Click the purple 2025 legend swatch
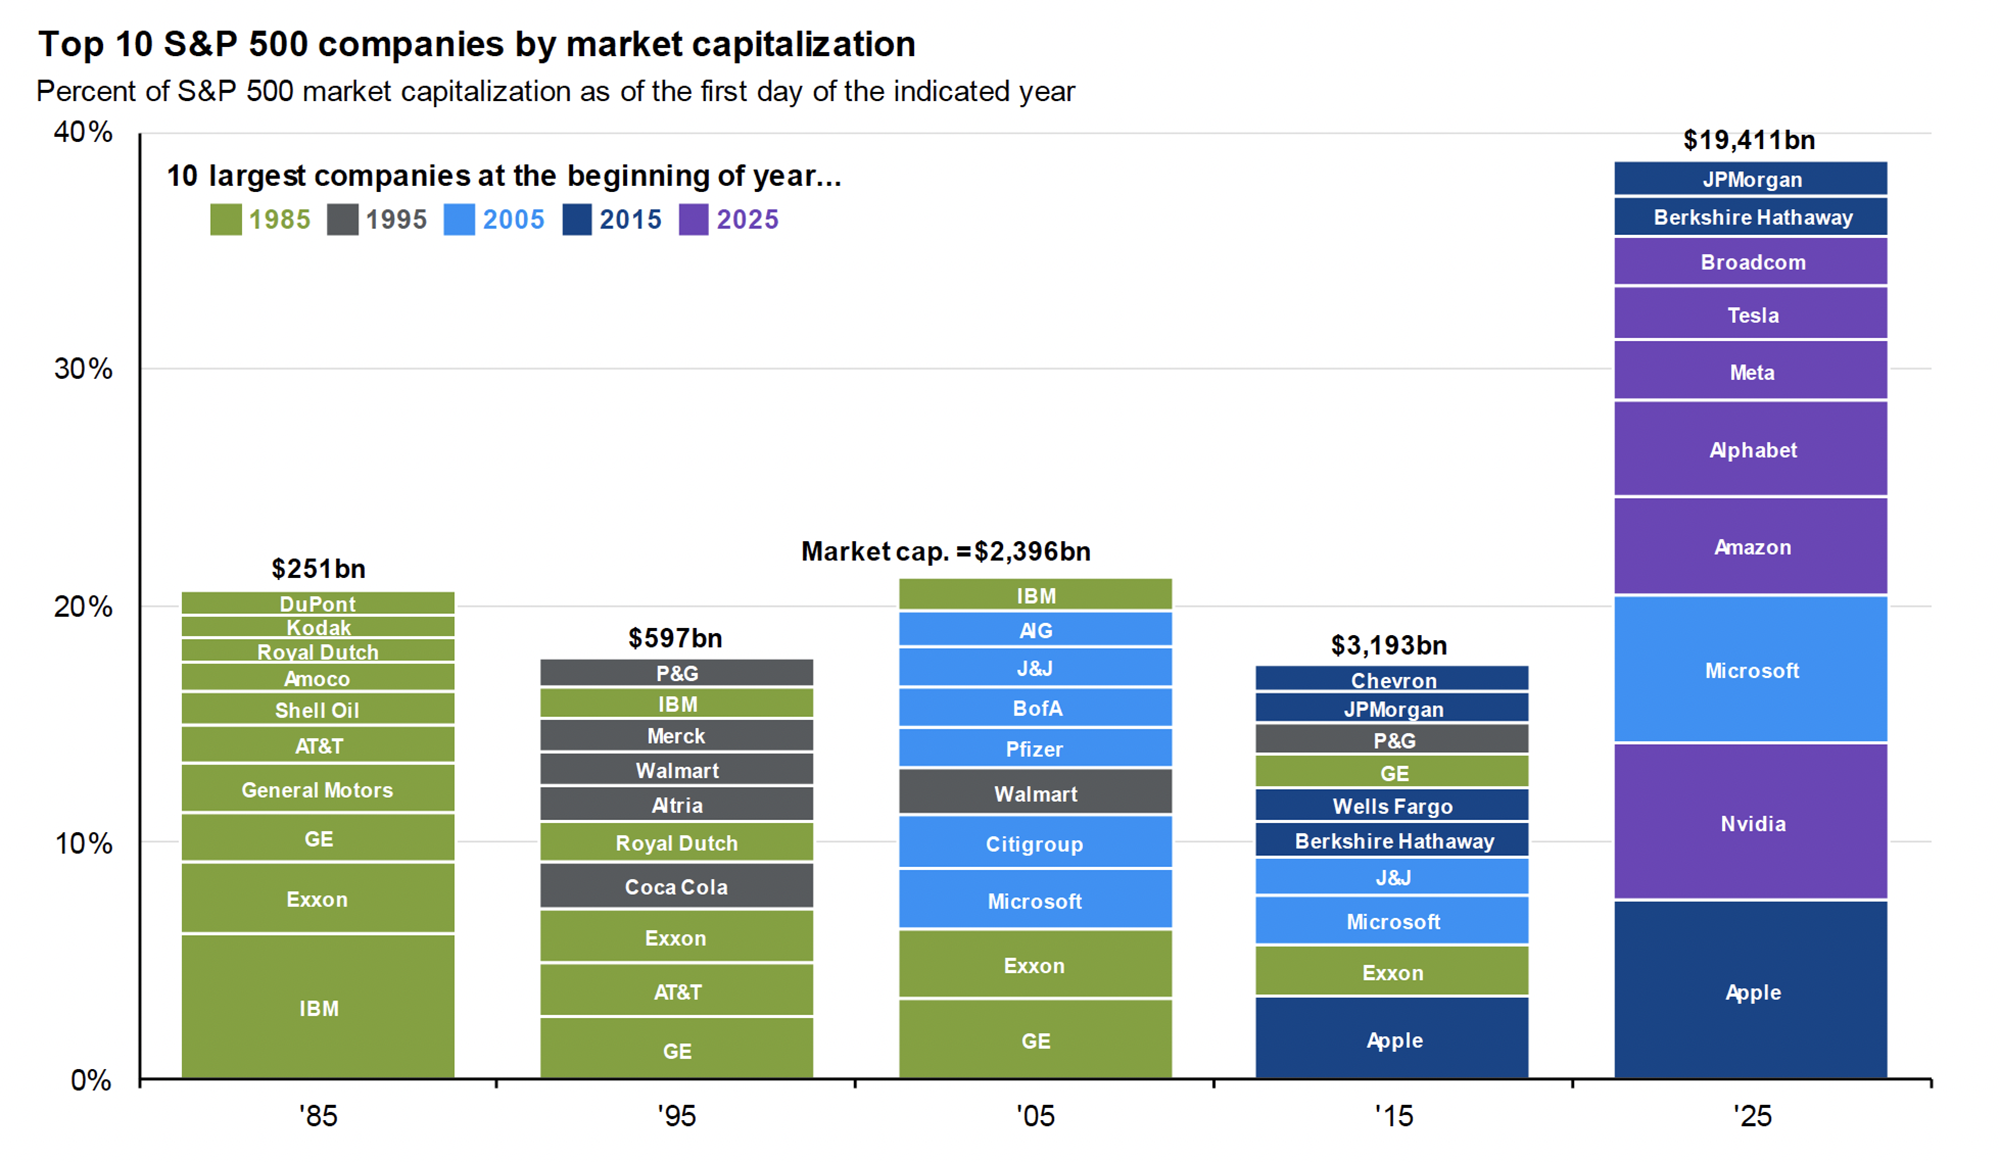 (x=693, y=220)
